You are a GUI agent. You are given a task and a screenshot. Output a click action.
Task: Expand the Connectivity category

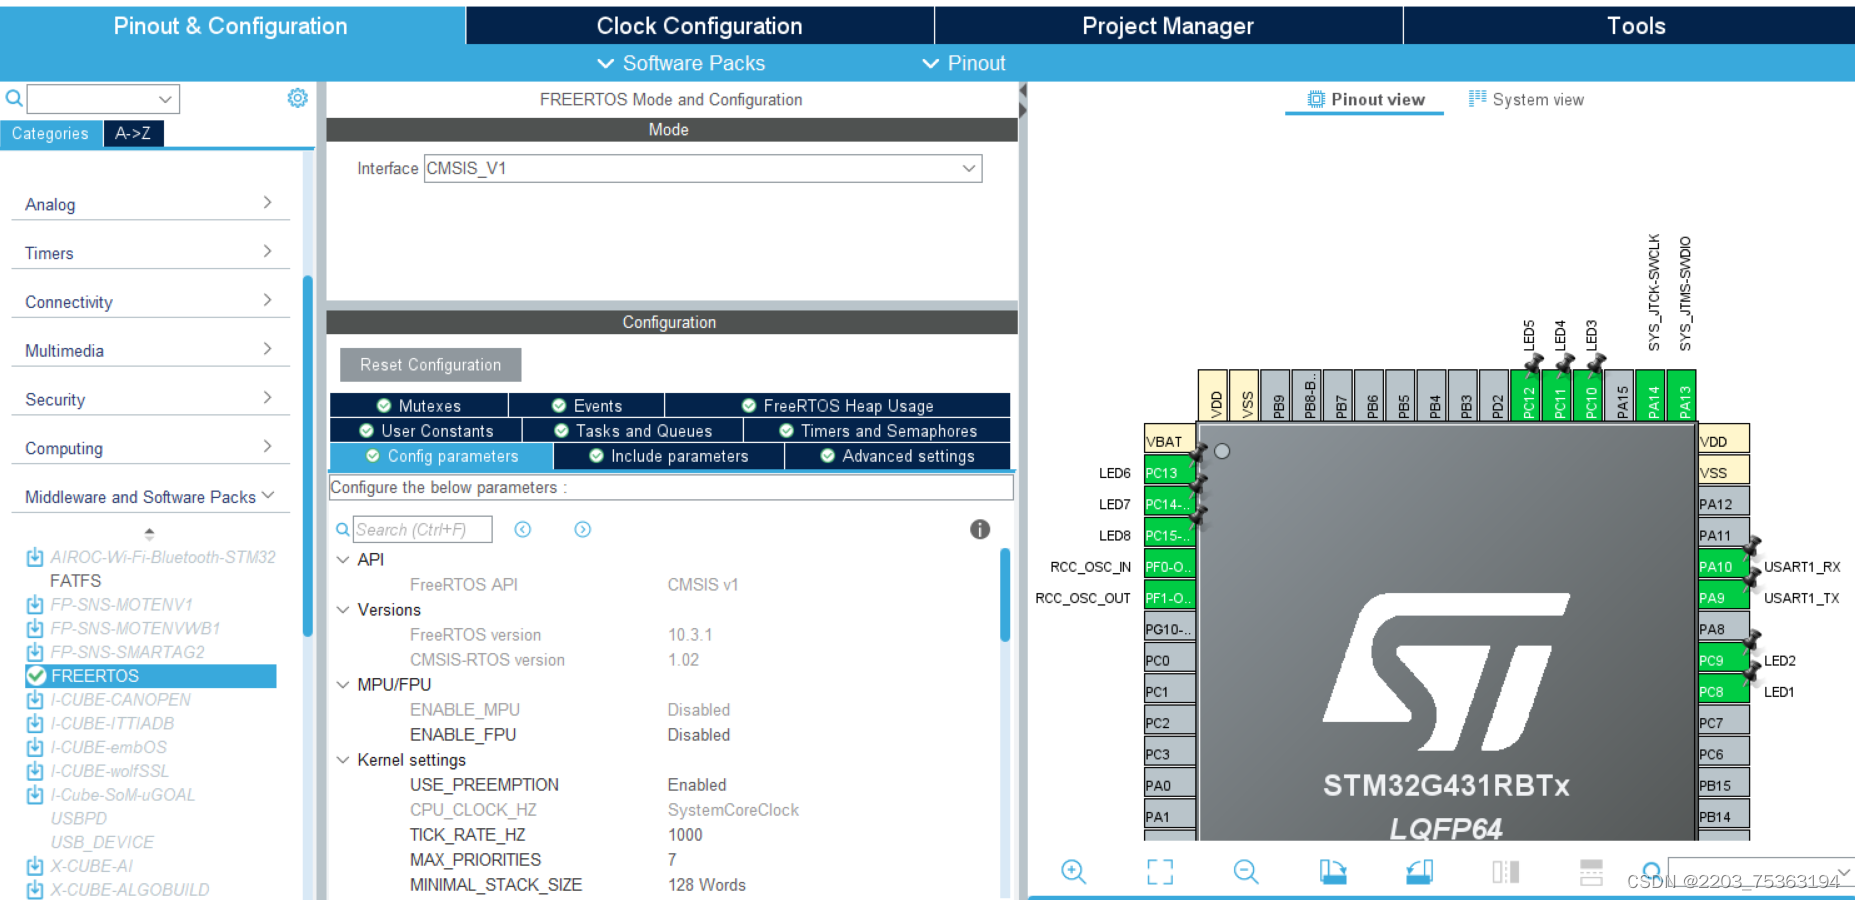(150, 302)
